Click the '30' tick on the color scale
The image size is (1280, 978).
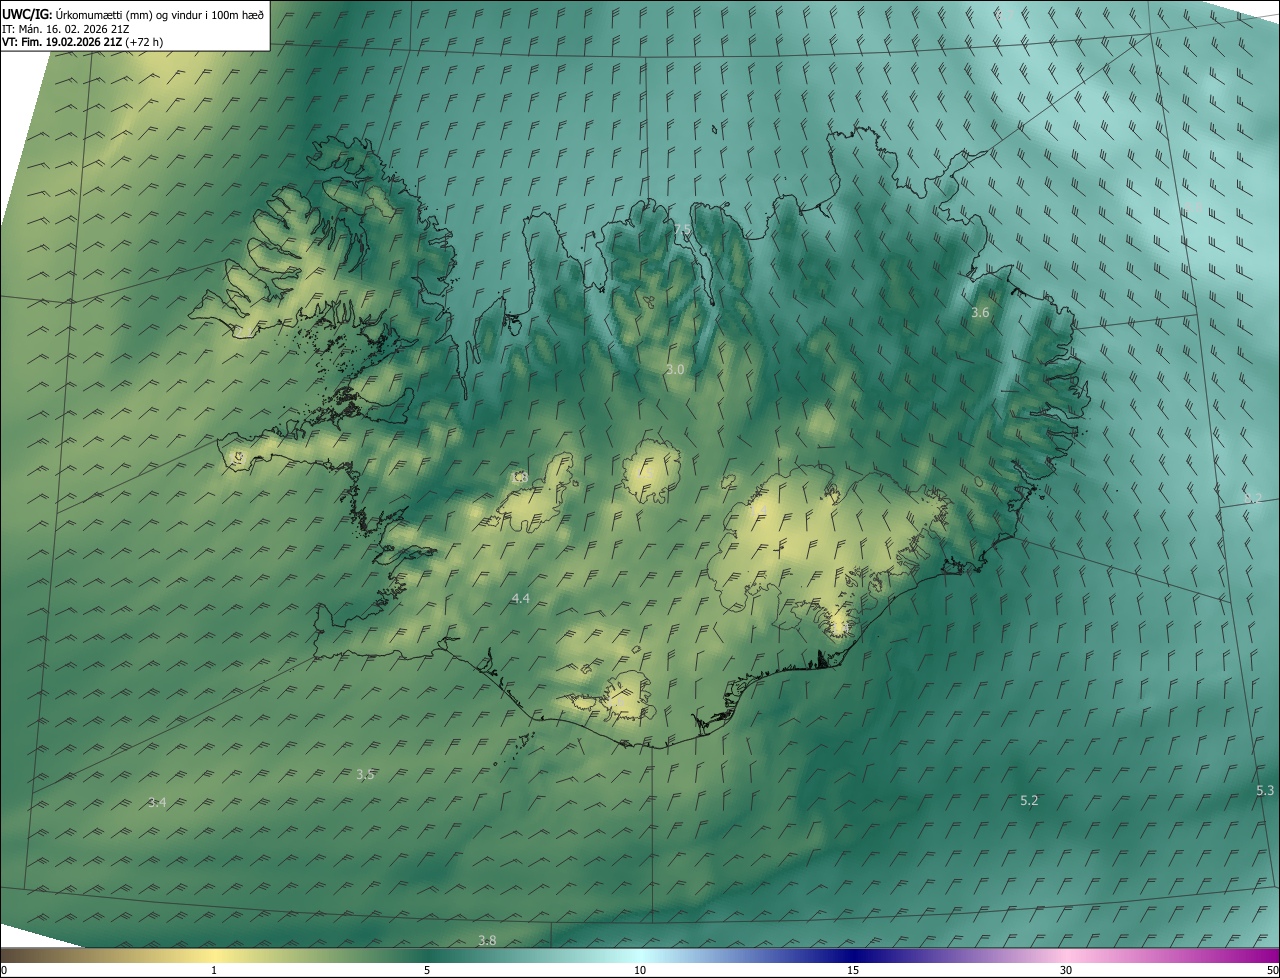[1066, 971]
